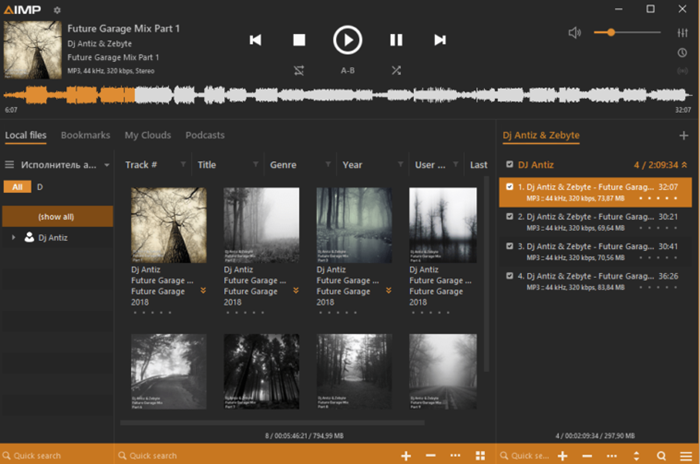Image resolution: width=700 pixels, height=464 pixels.
Task: Open the sleep timer clock icon
Action: pos(682,53)
